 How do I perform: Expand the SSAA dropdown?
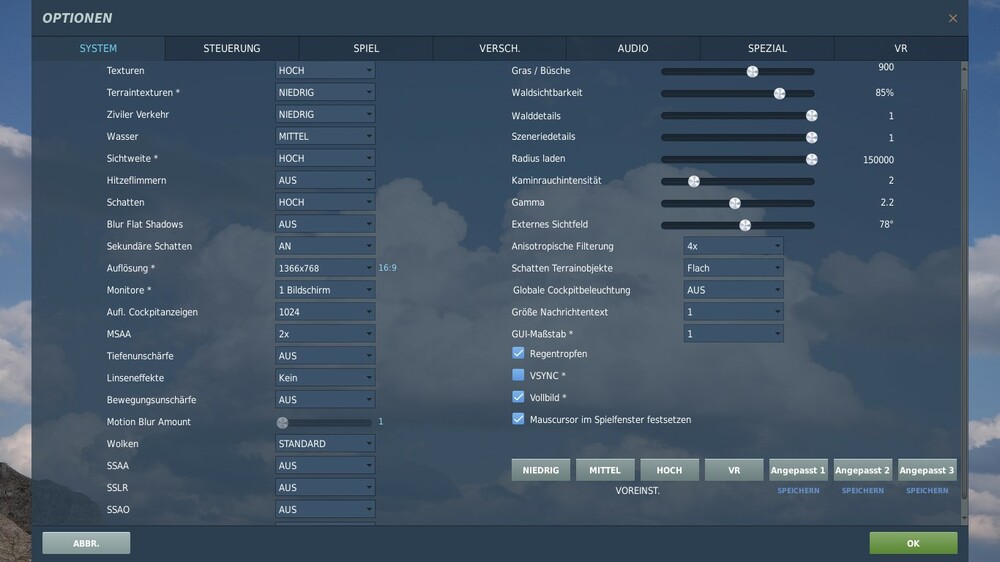pyautogui.click(x=325, y=466)
